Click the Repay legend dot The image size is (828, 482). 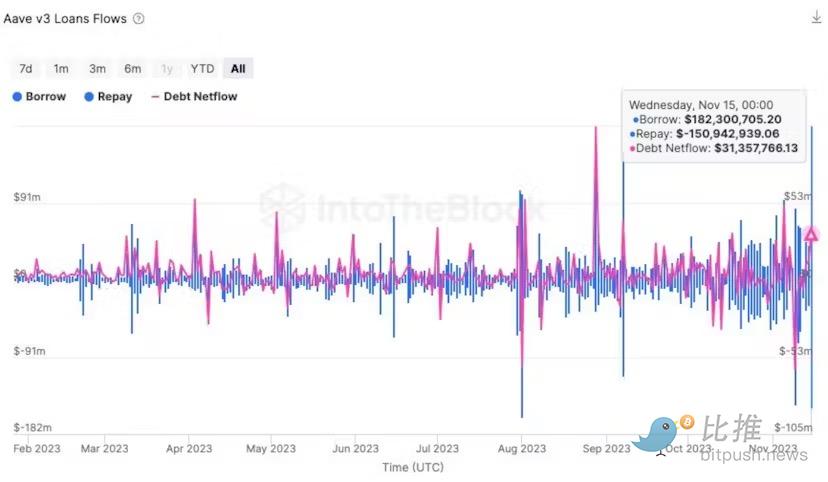89,97
